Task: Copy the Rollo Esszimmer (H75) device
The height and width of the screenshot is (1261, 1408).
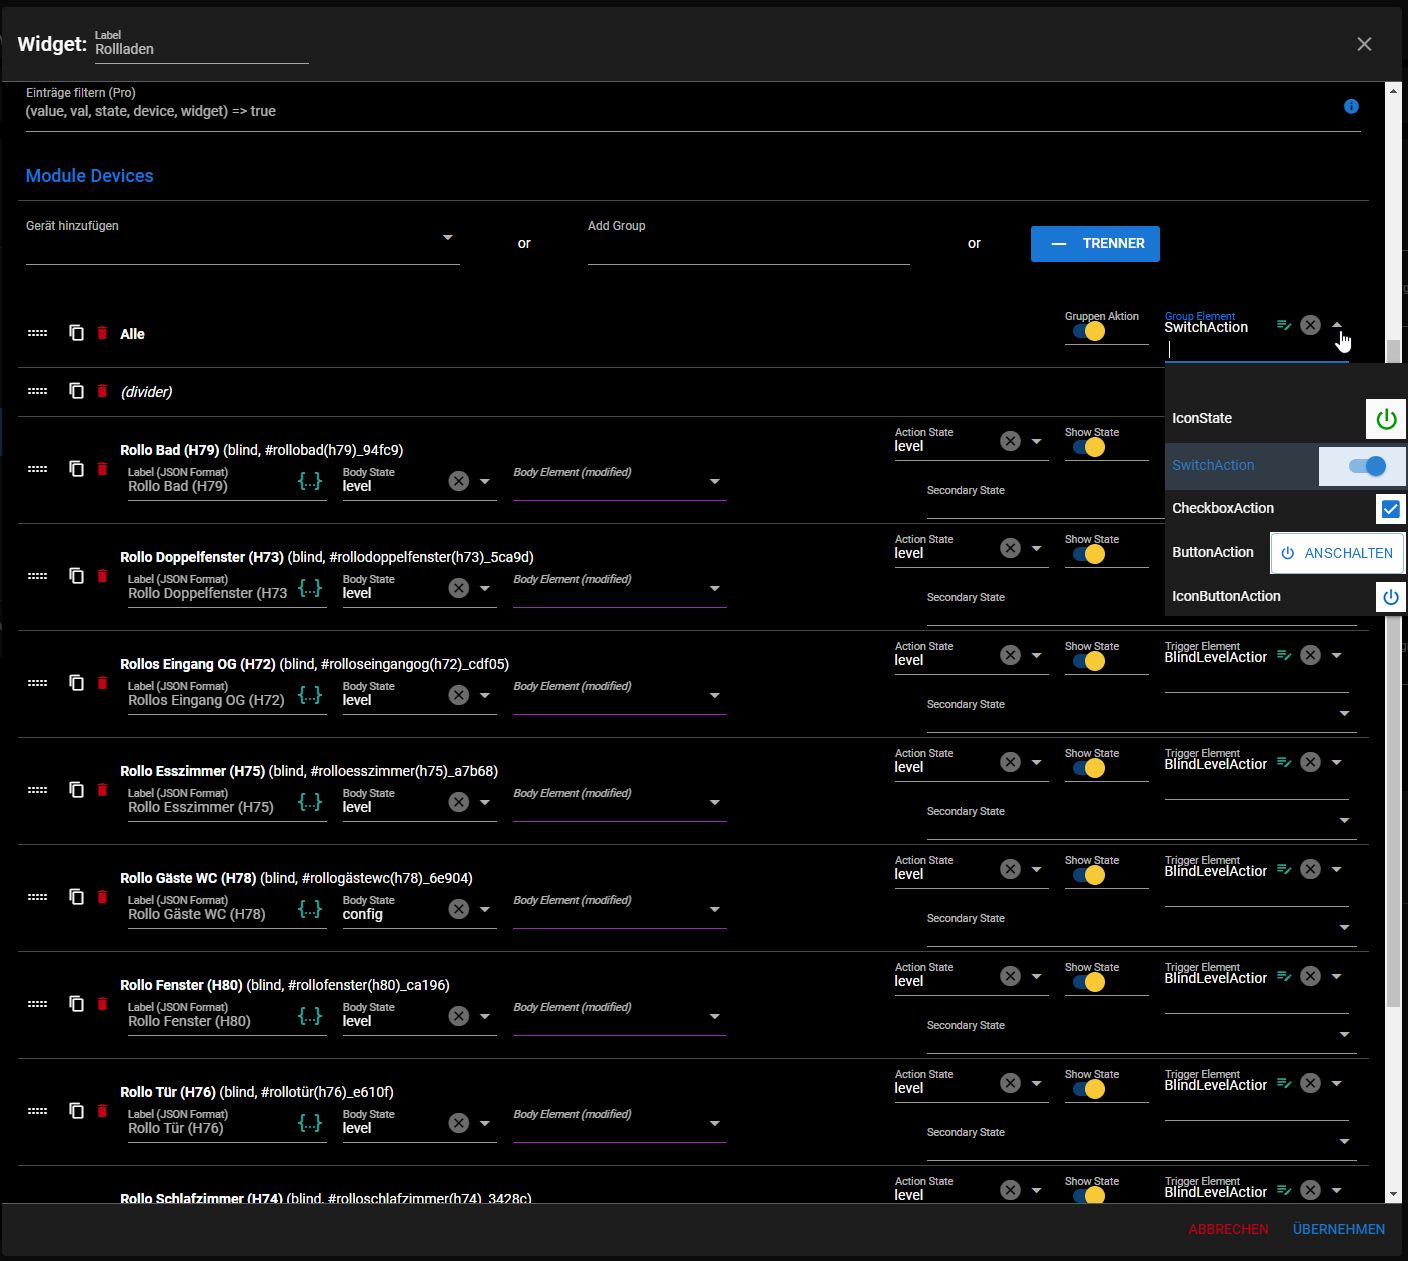Action: pos(76,789)
